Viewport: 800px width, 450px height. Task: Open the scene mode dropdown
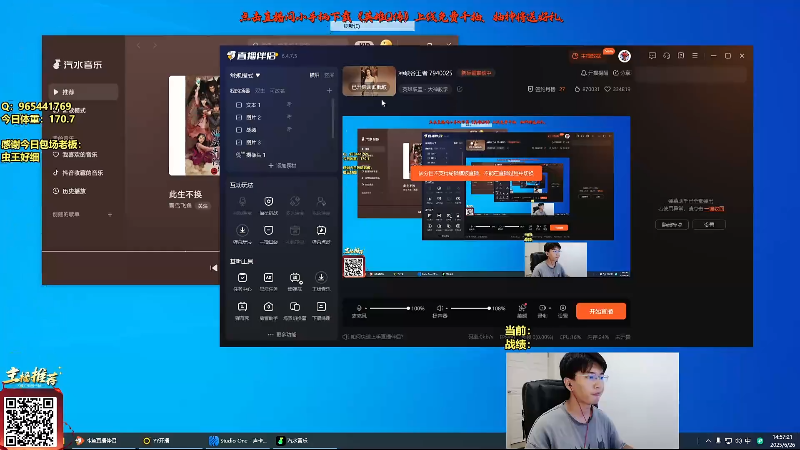pos(245,76)
